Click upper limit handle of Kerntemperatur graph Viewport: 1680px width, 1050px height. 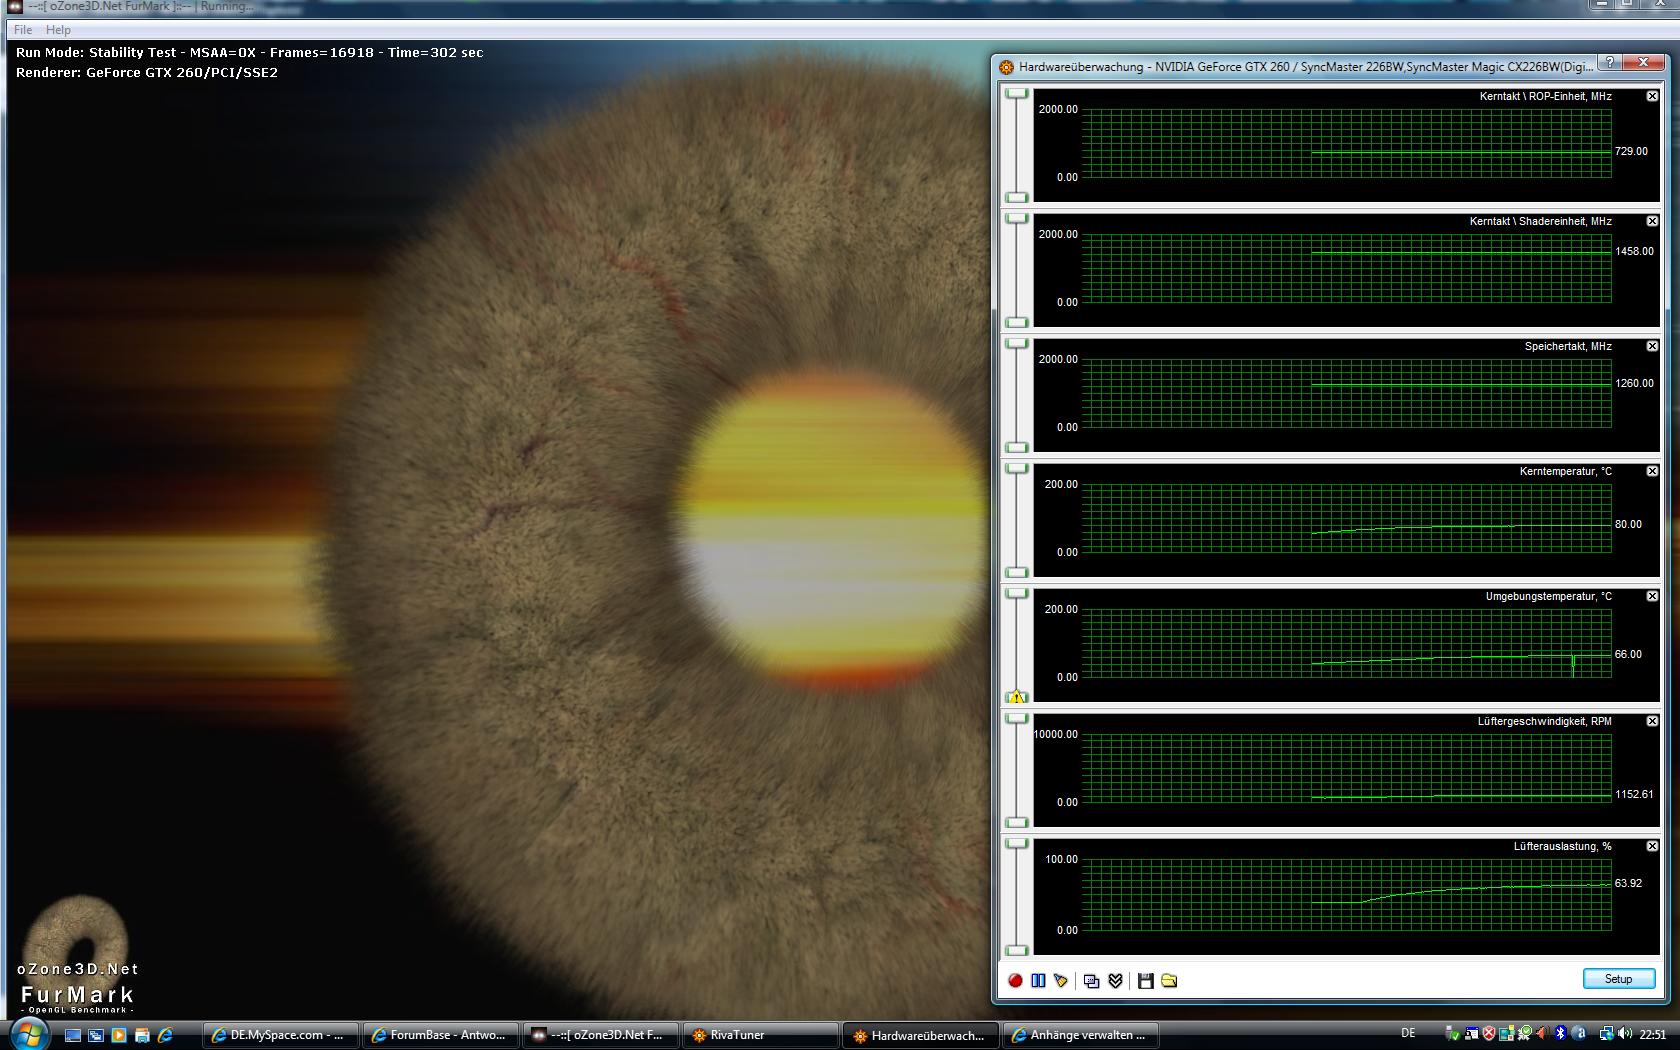1017,468
